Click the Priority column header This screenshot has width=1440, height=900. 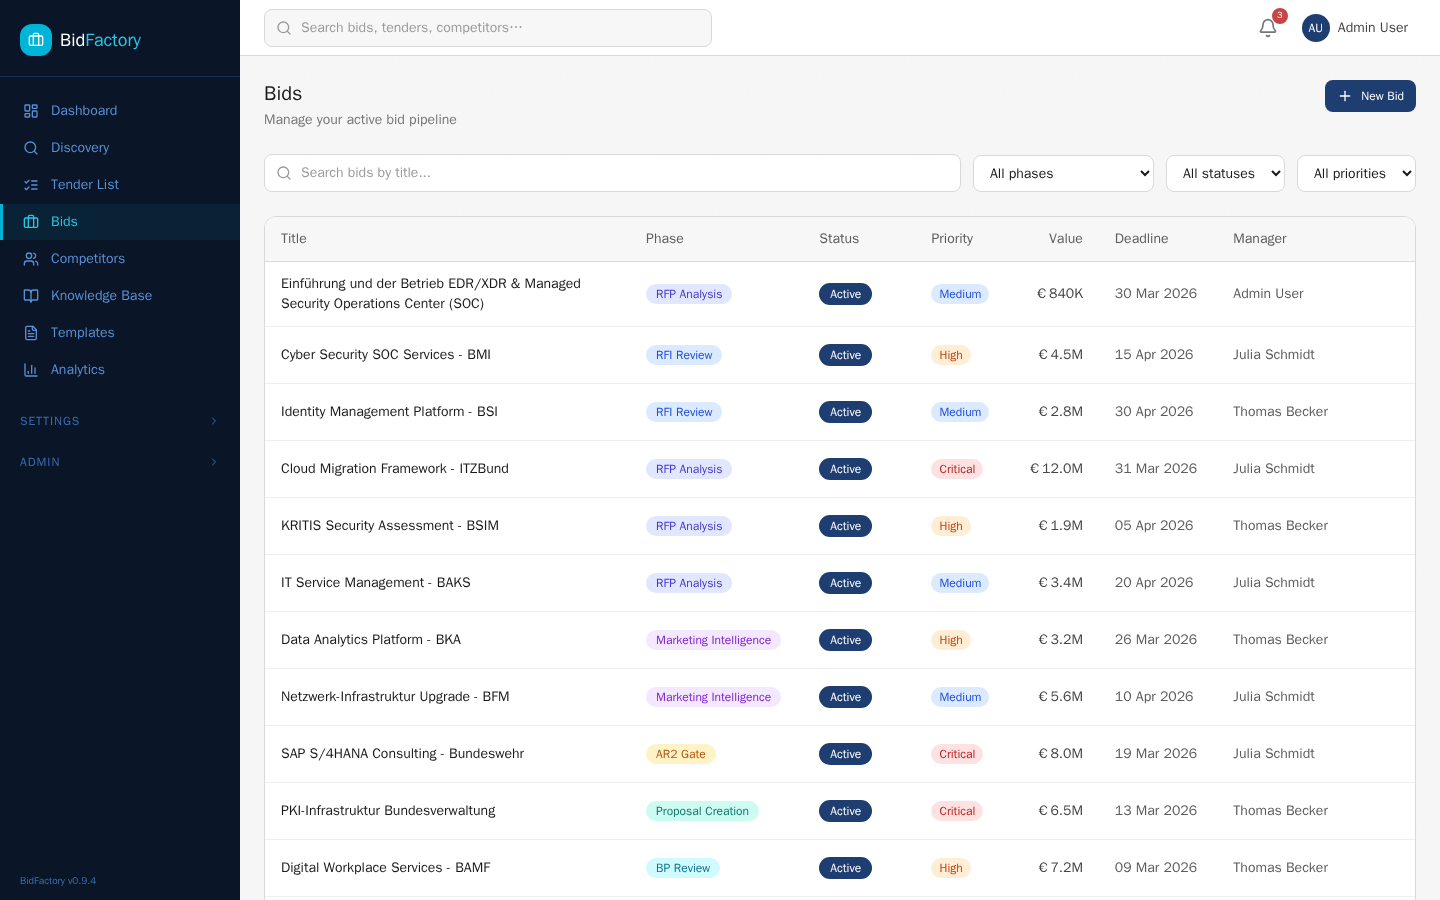pos(952,239)
